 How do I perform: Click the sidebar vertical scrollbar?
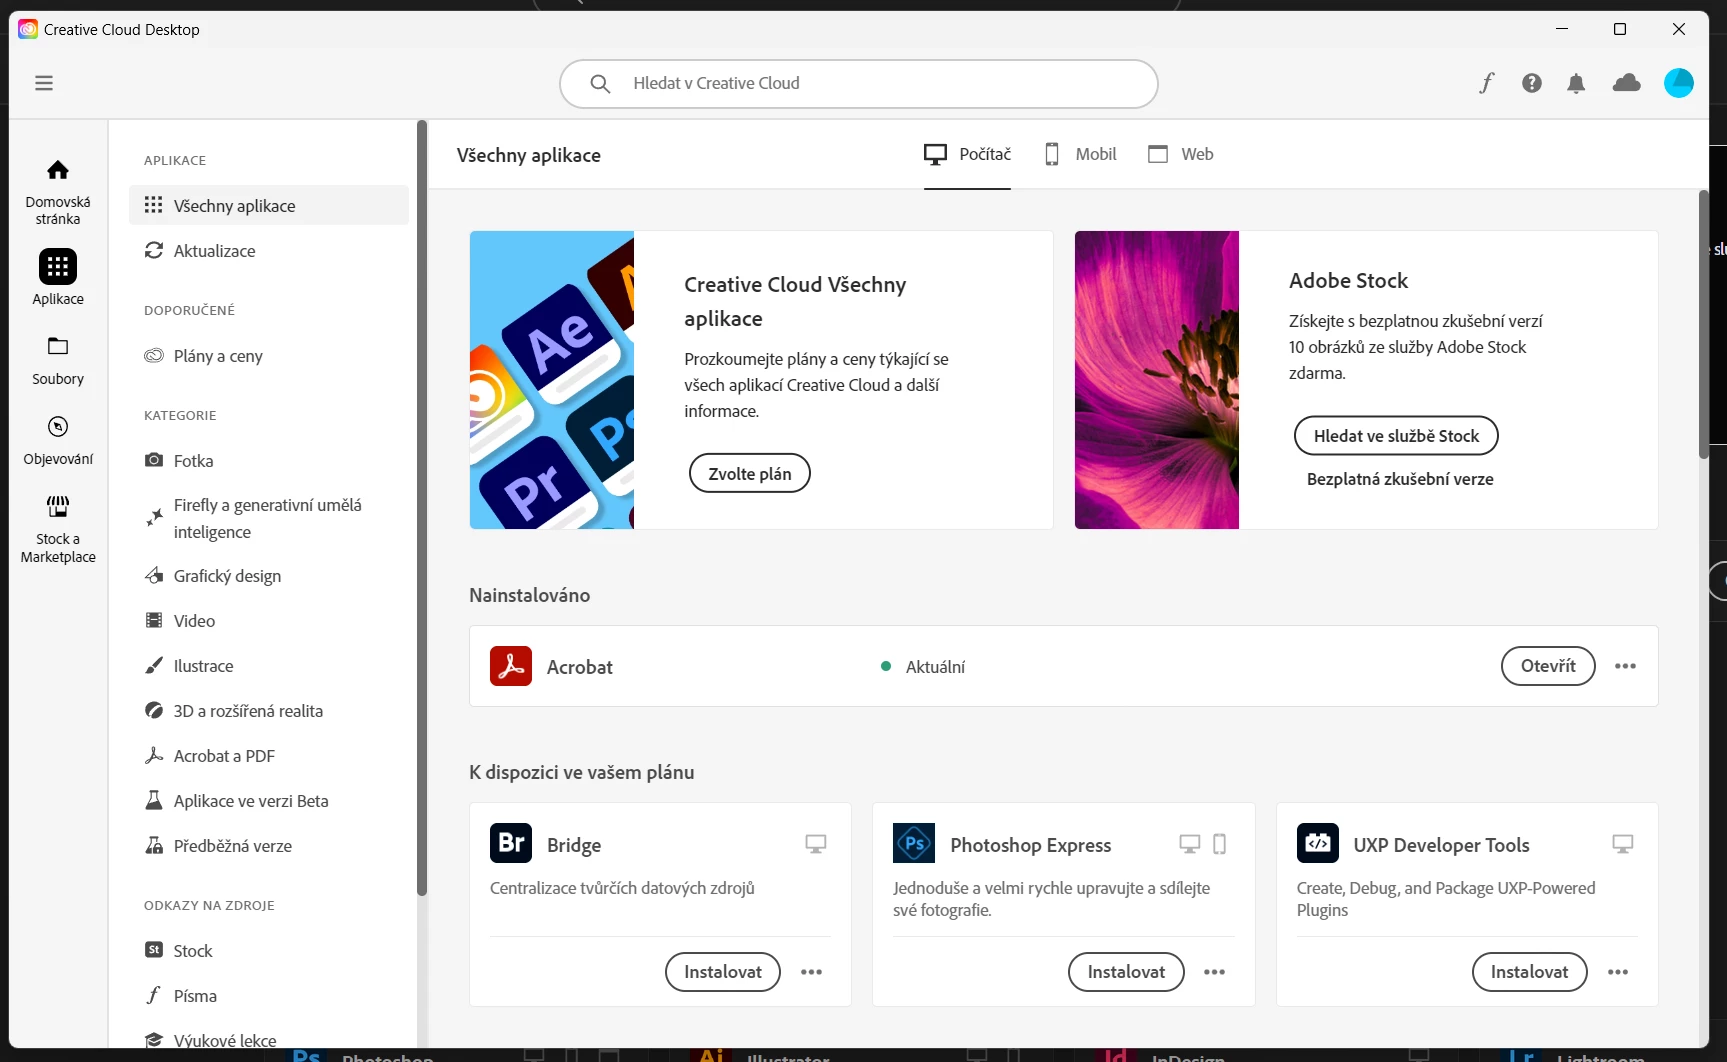pos(422,508)
